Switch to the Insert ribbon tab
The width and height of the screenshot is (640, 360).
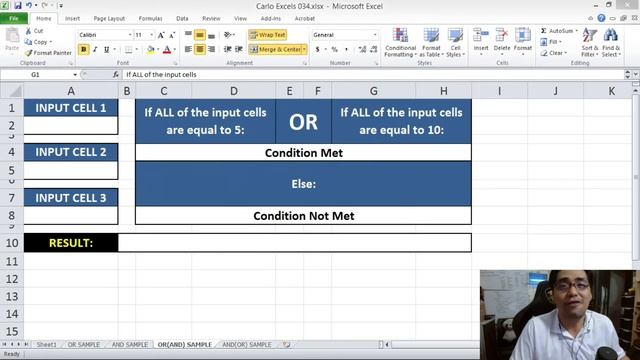[72, 18]
